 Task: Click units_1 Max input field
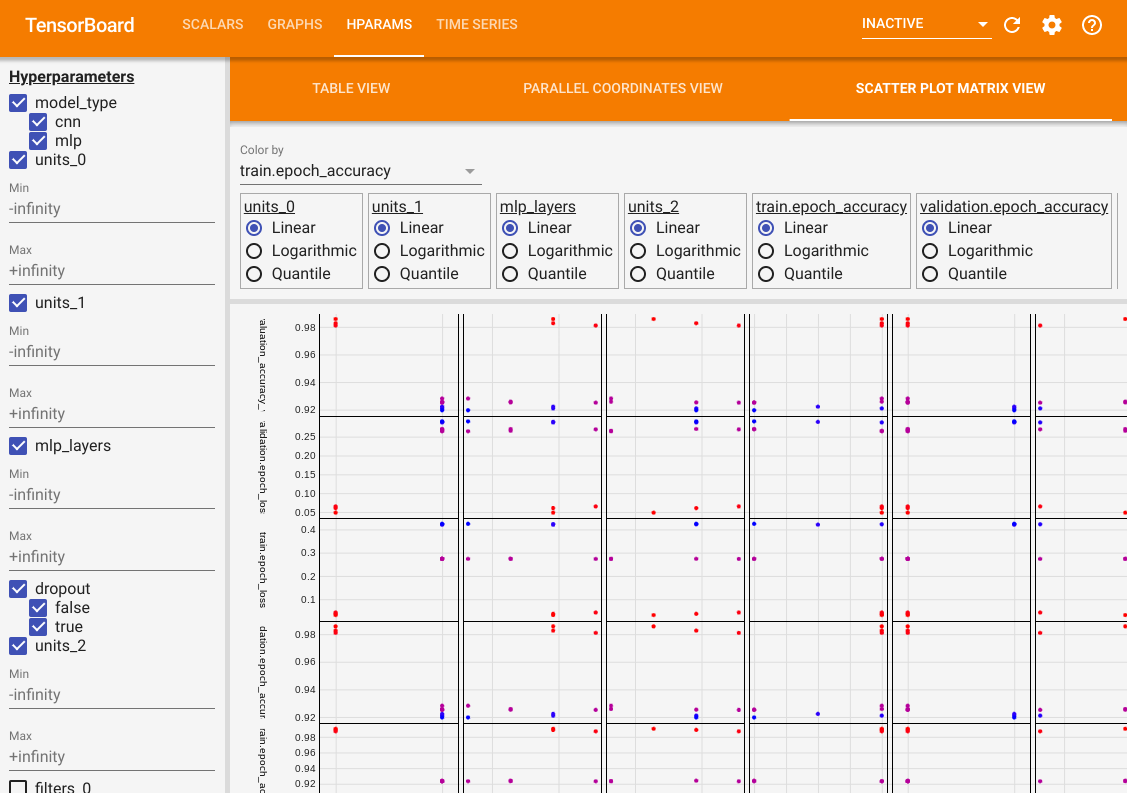pyautogui.click(x=111, y=414)
